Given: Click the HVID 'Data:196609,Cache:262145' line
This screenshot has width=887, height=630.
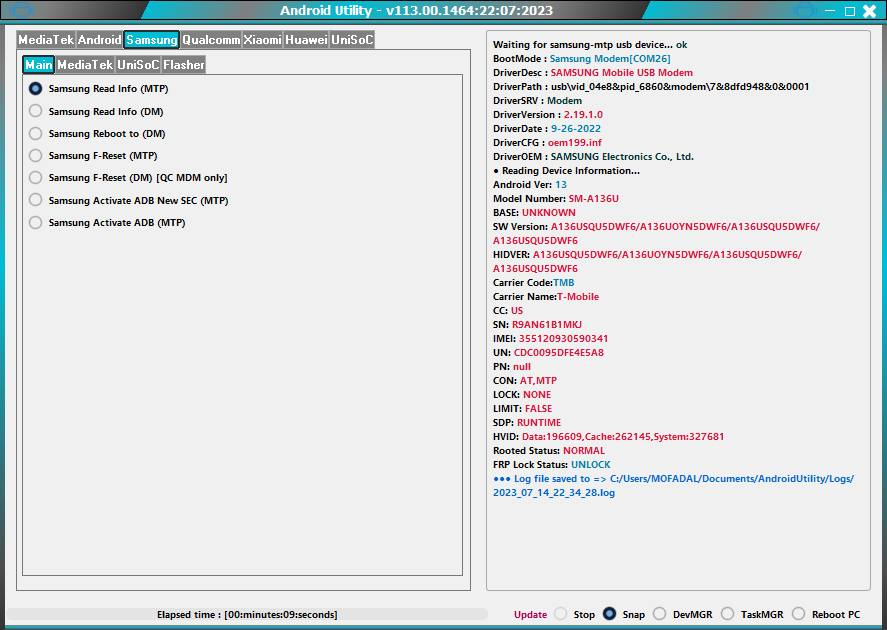Looking at the screenshot, I should 608,437.
